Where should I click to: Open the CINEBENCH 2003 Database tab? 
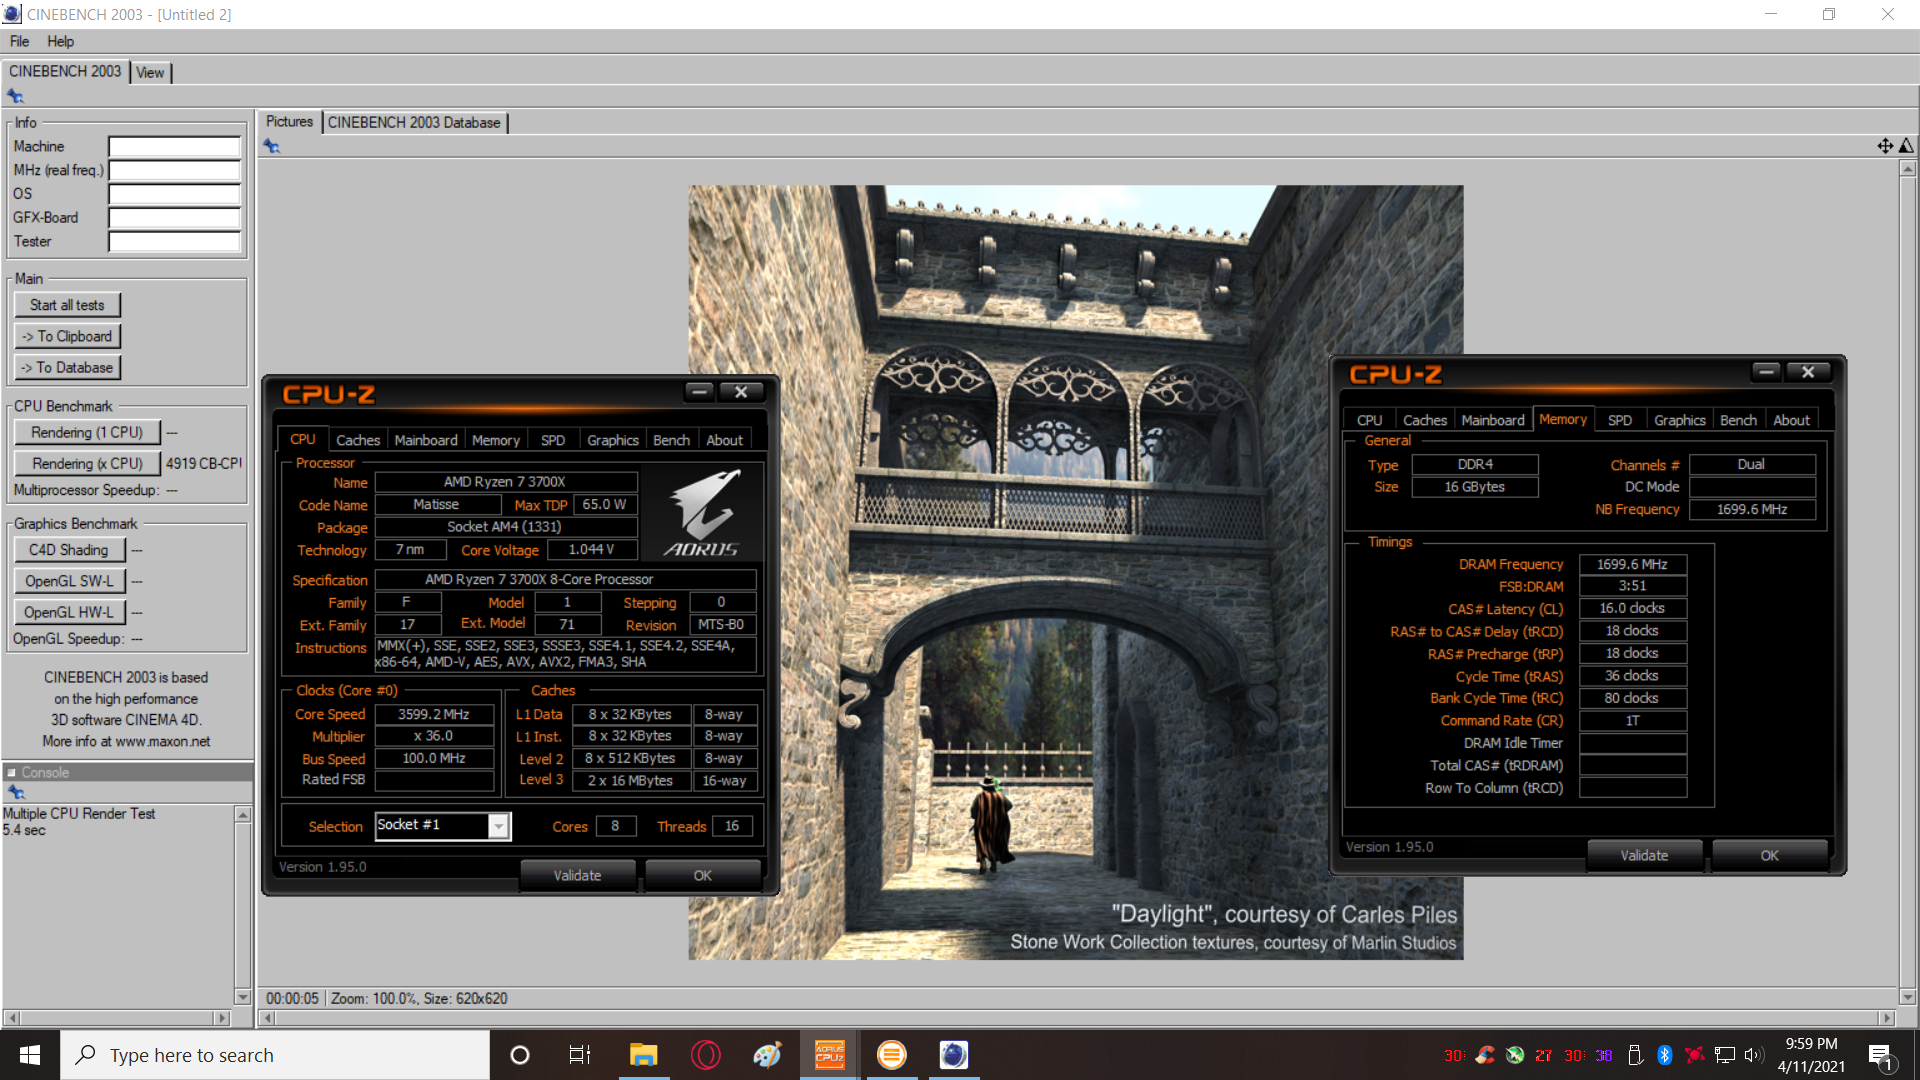(x=414, y=122)
